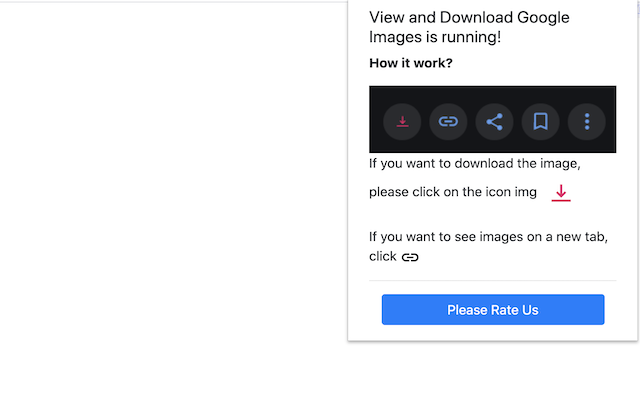
Task: Click "If you want to download the image," text
Action: click(x=474, y=163)
